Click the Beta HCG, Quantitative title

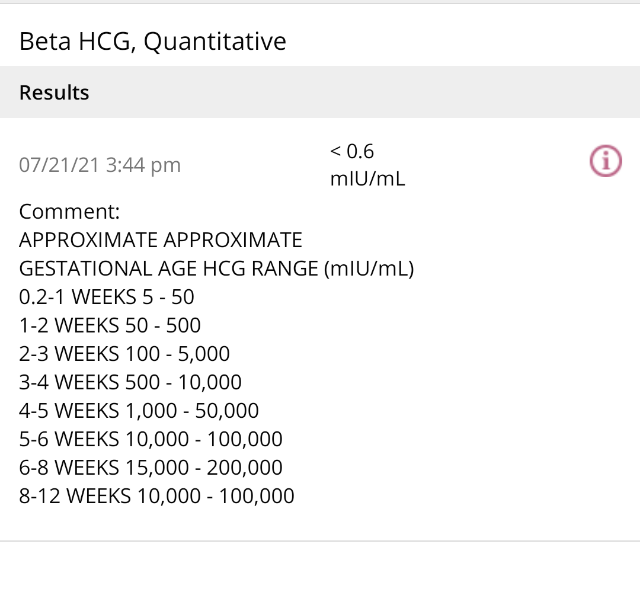click(152, 41)
